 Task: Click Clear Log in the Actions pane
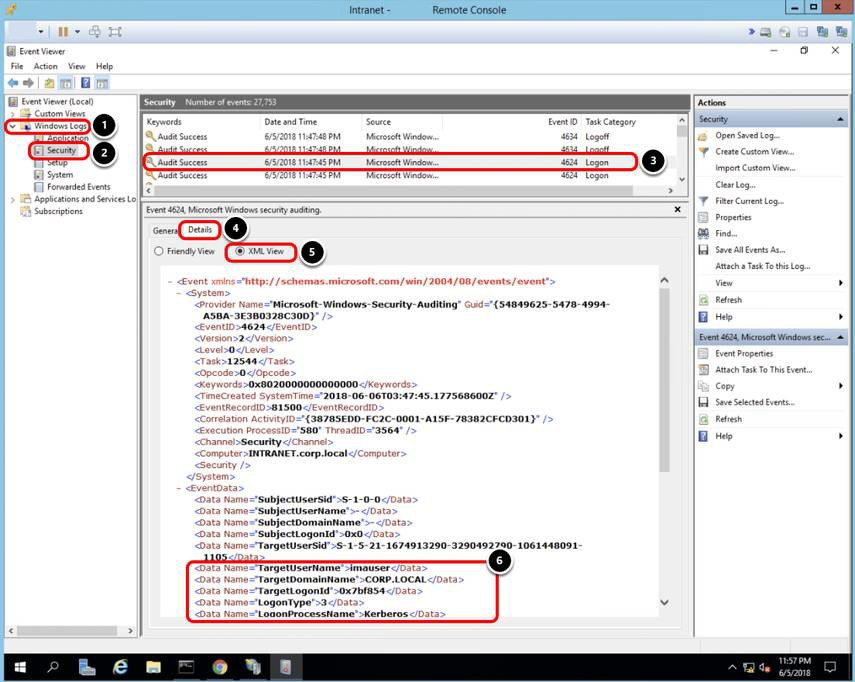pos(724,185)
